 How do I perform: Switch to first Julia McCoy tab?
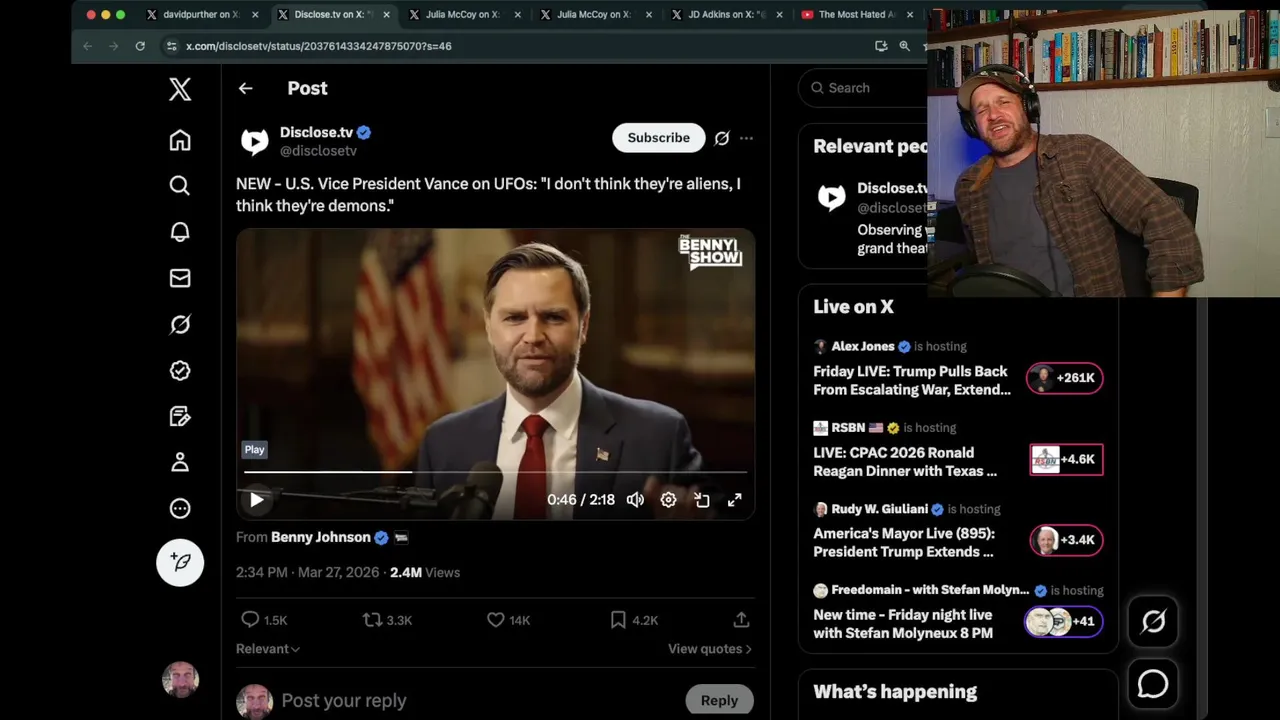point(463,15)
